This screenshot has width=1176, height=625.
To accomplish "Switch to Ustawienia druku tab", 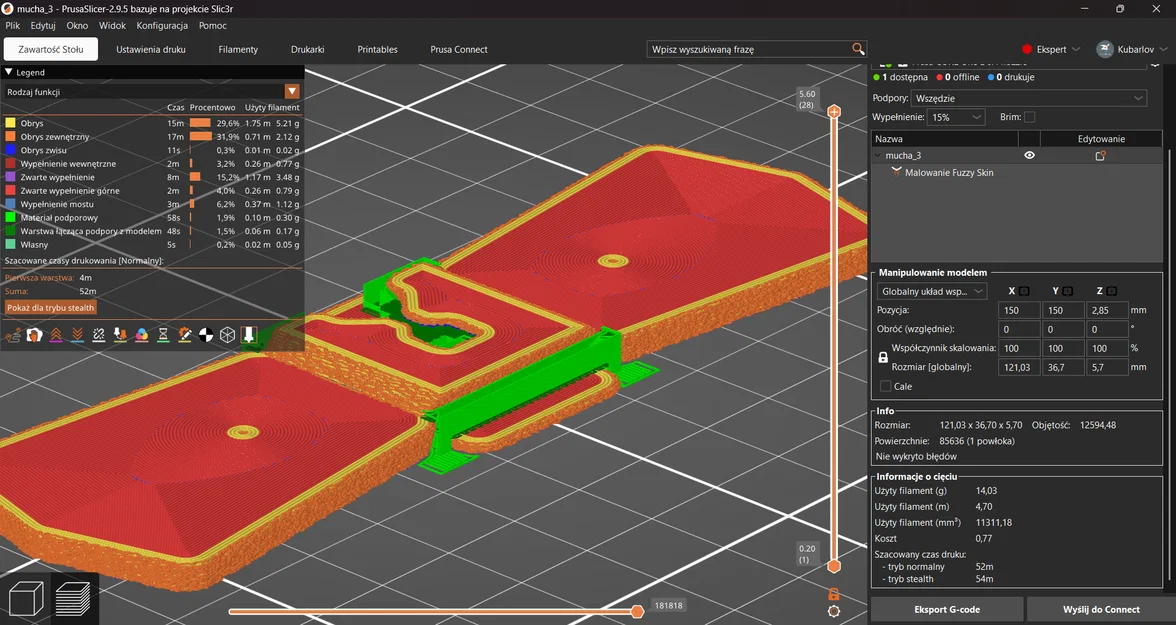I will (x=151, y=49).
